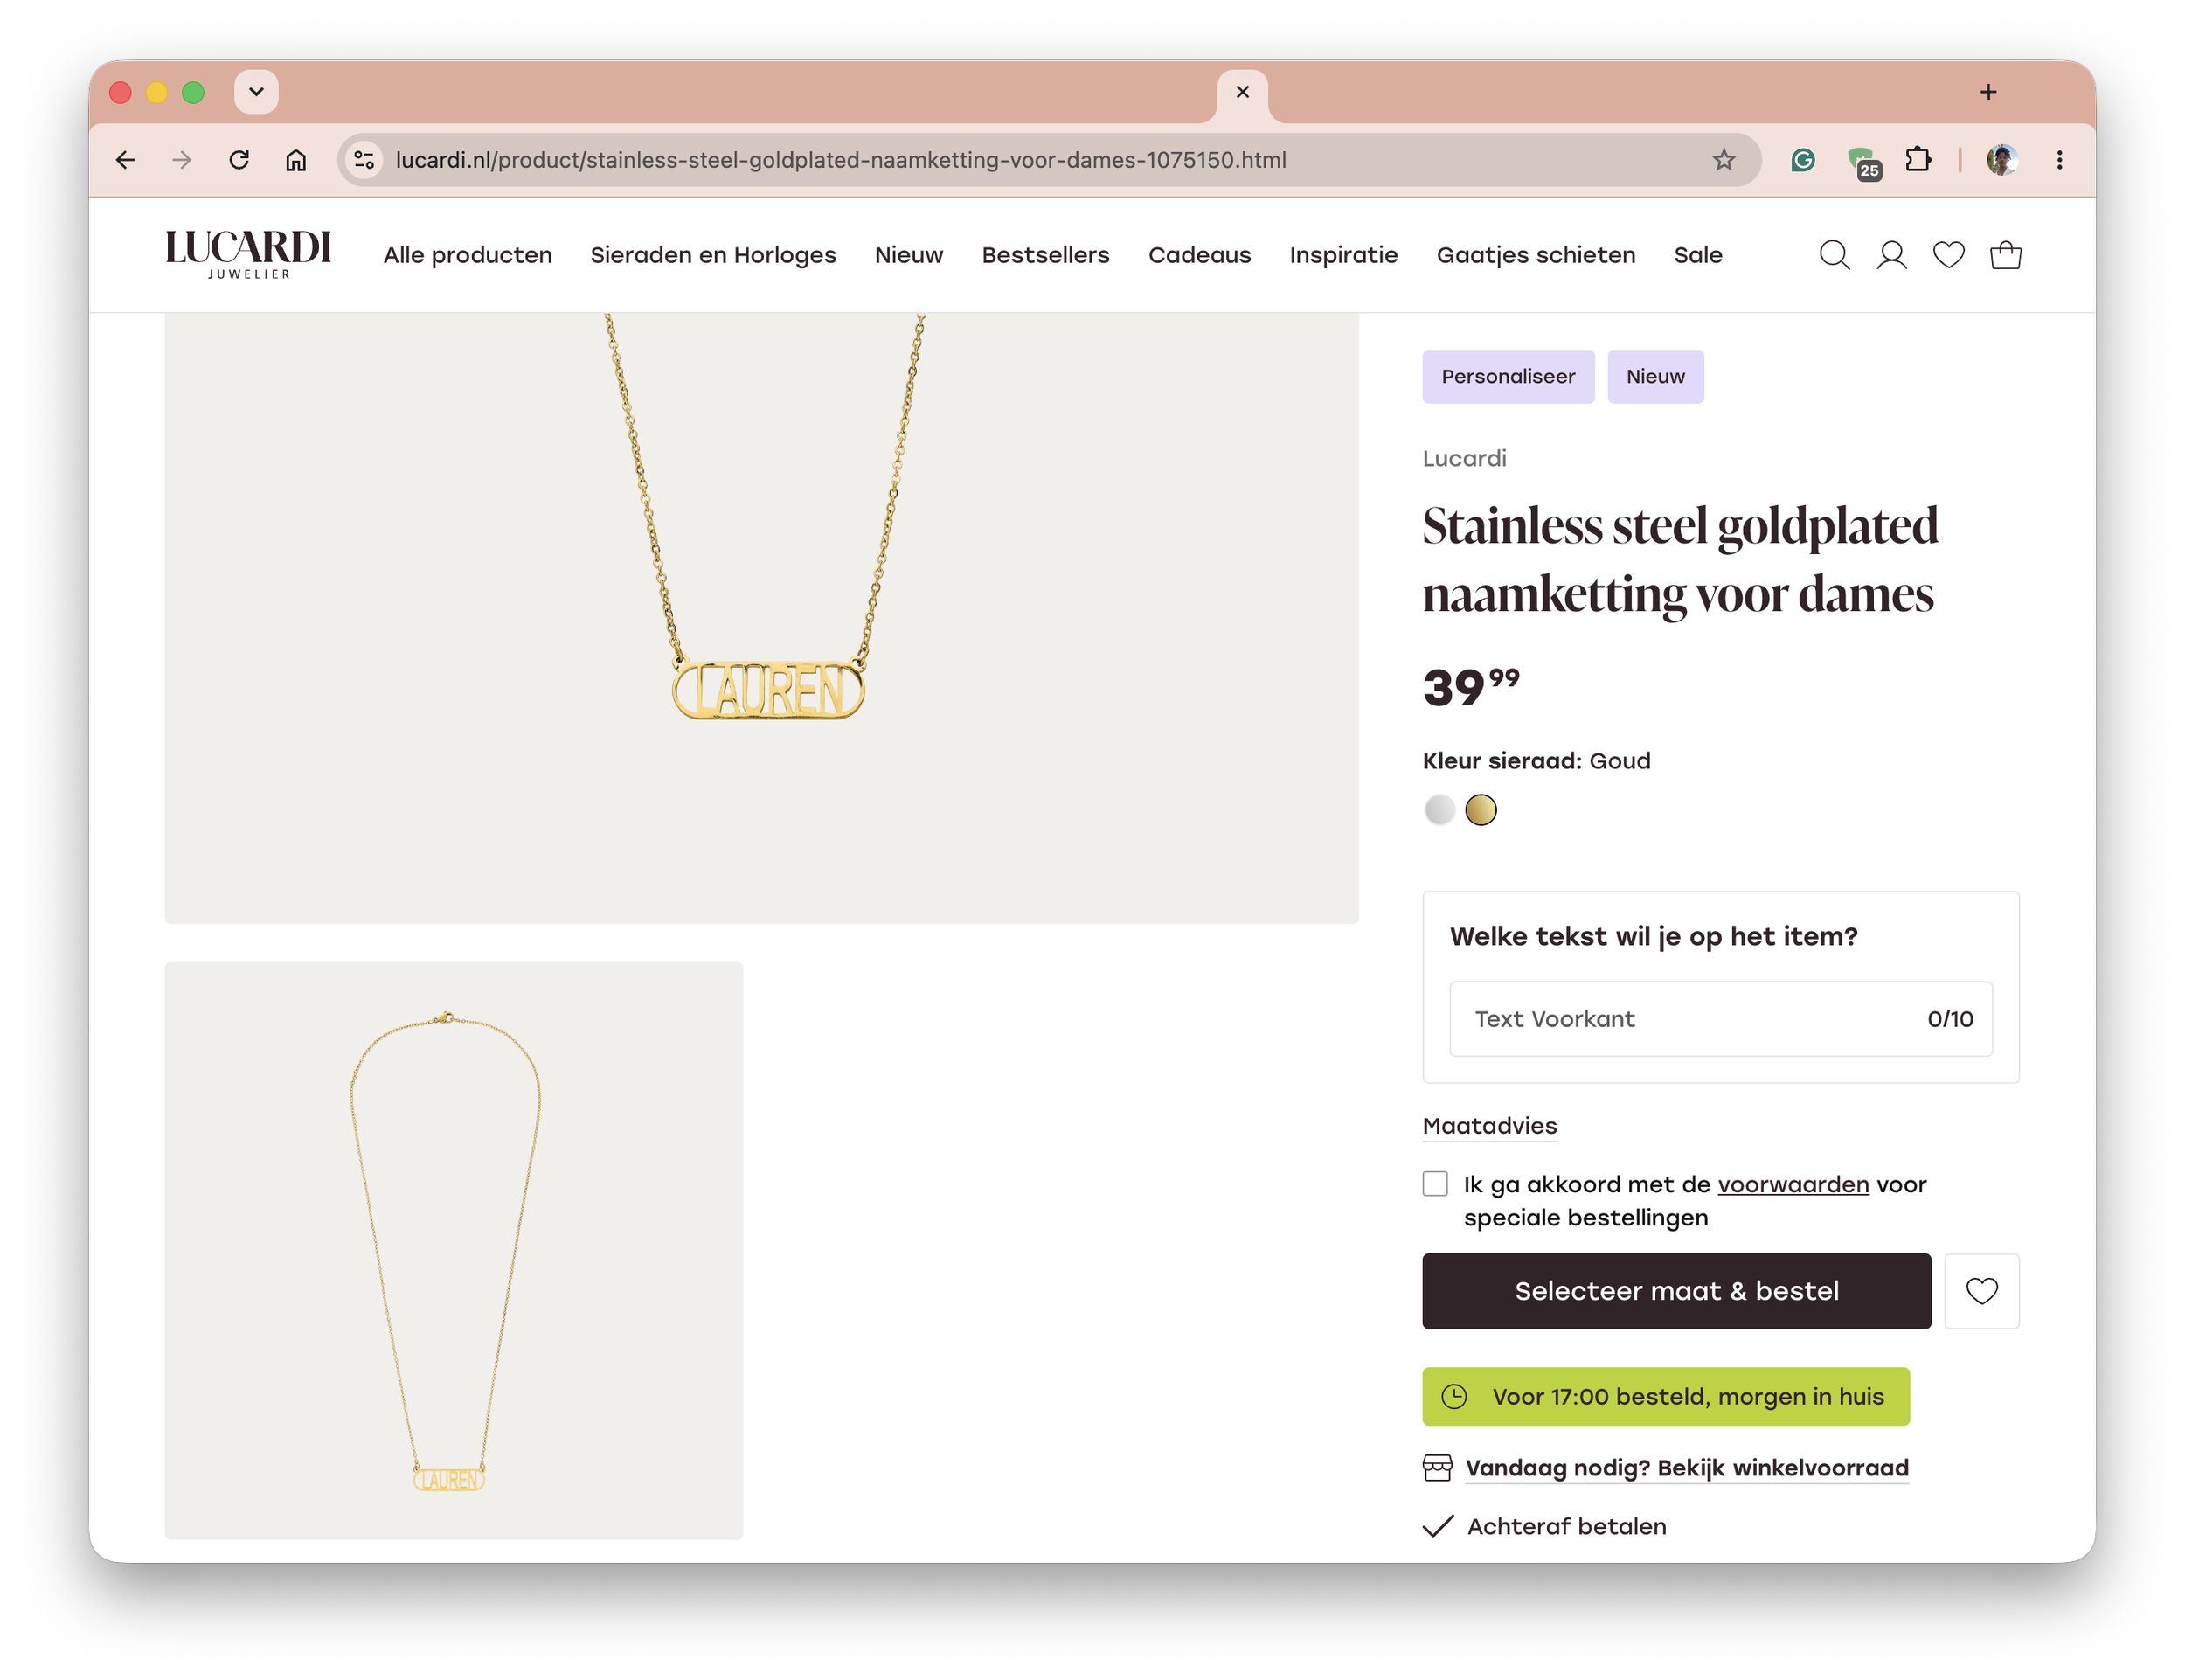The height and width of the screenshot is (1680, 2185).
Task: Open the wishlist heart in header
Action: (x=1948, y=255)
